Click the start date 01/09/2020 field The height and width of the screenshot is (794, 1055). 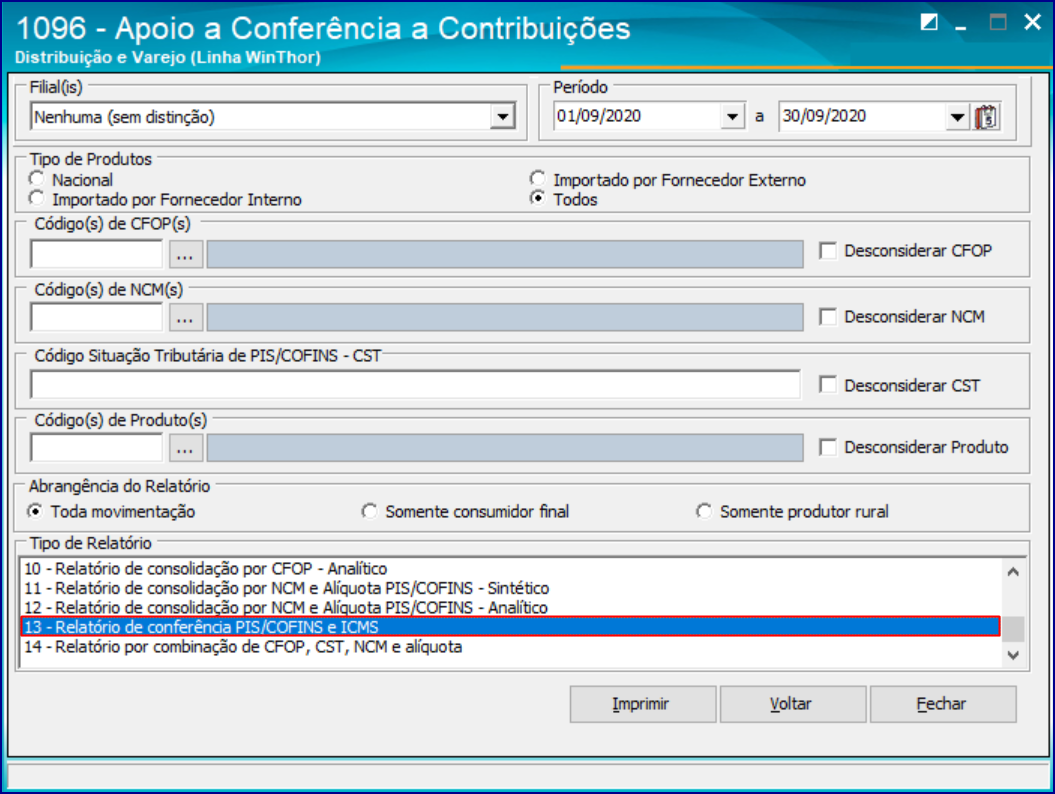click(x=637, y=116)
